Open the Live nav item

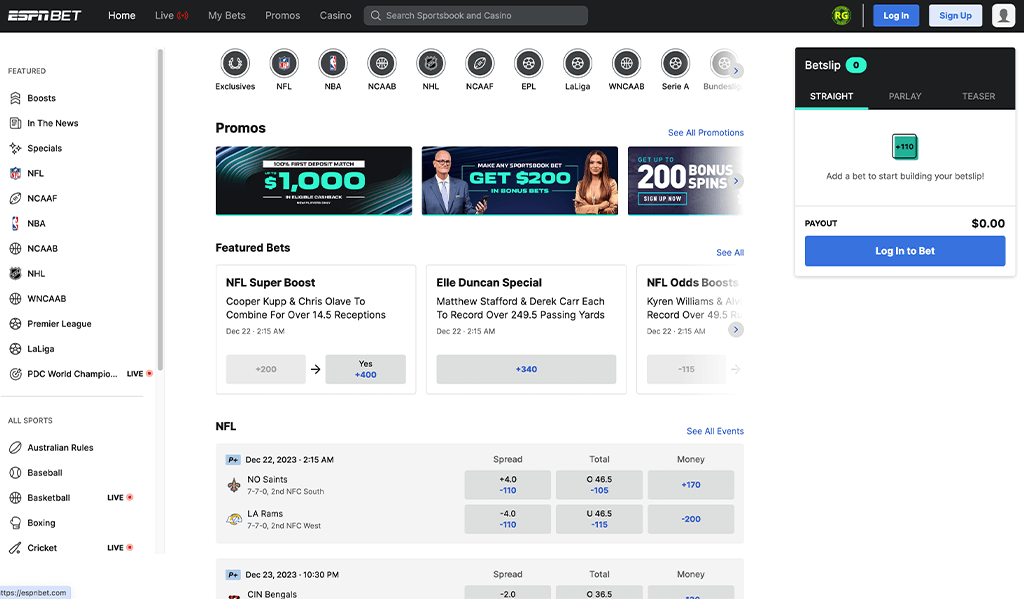(x=172, y=16)
